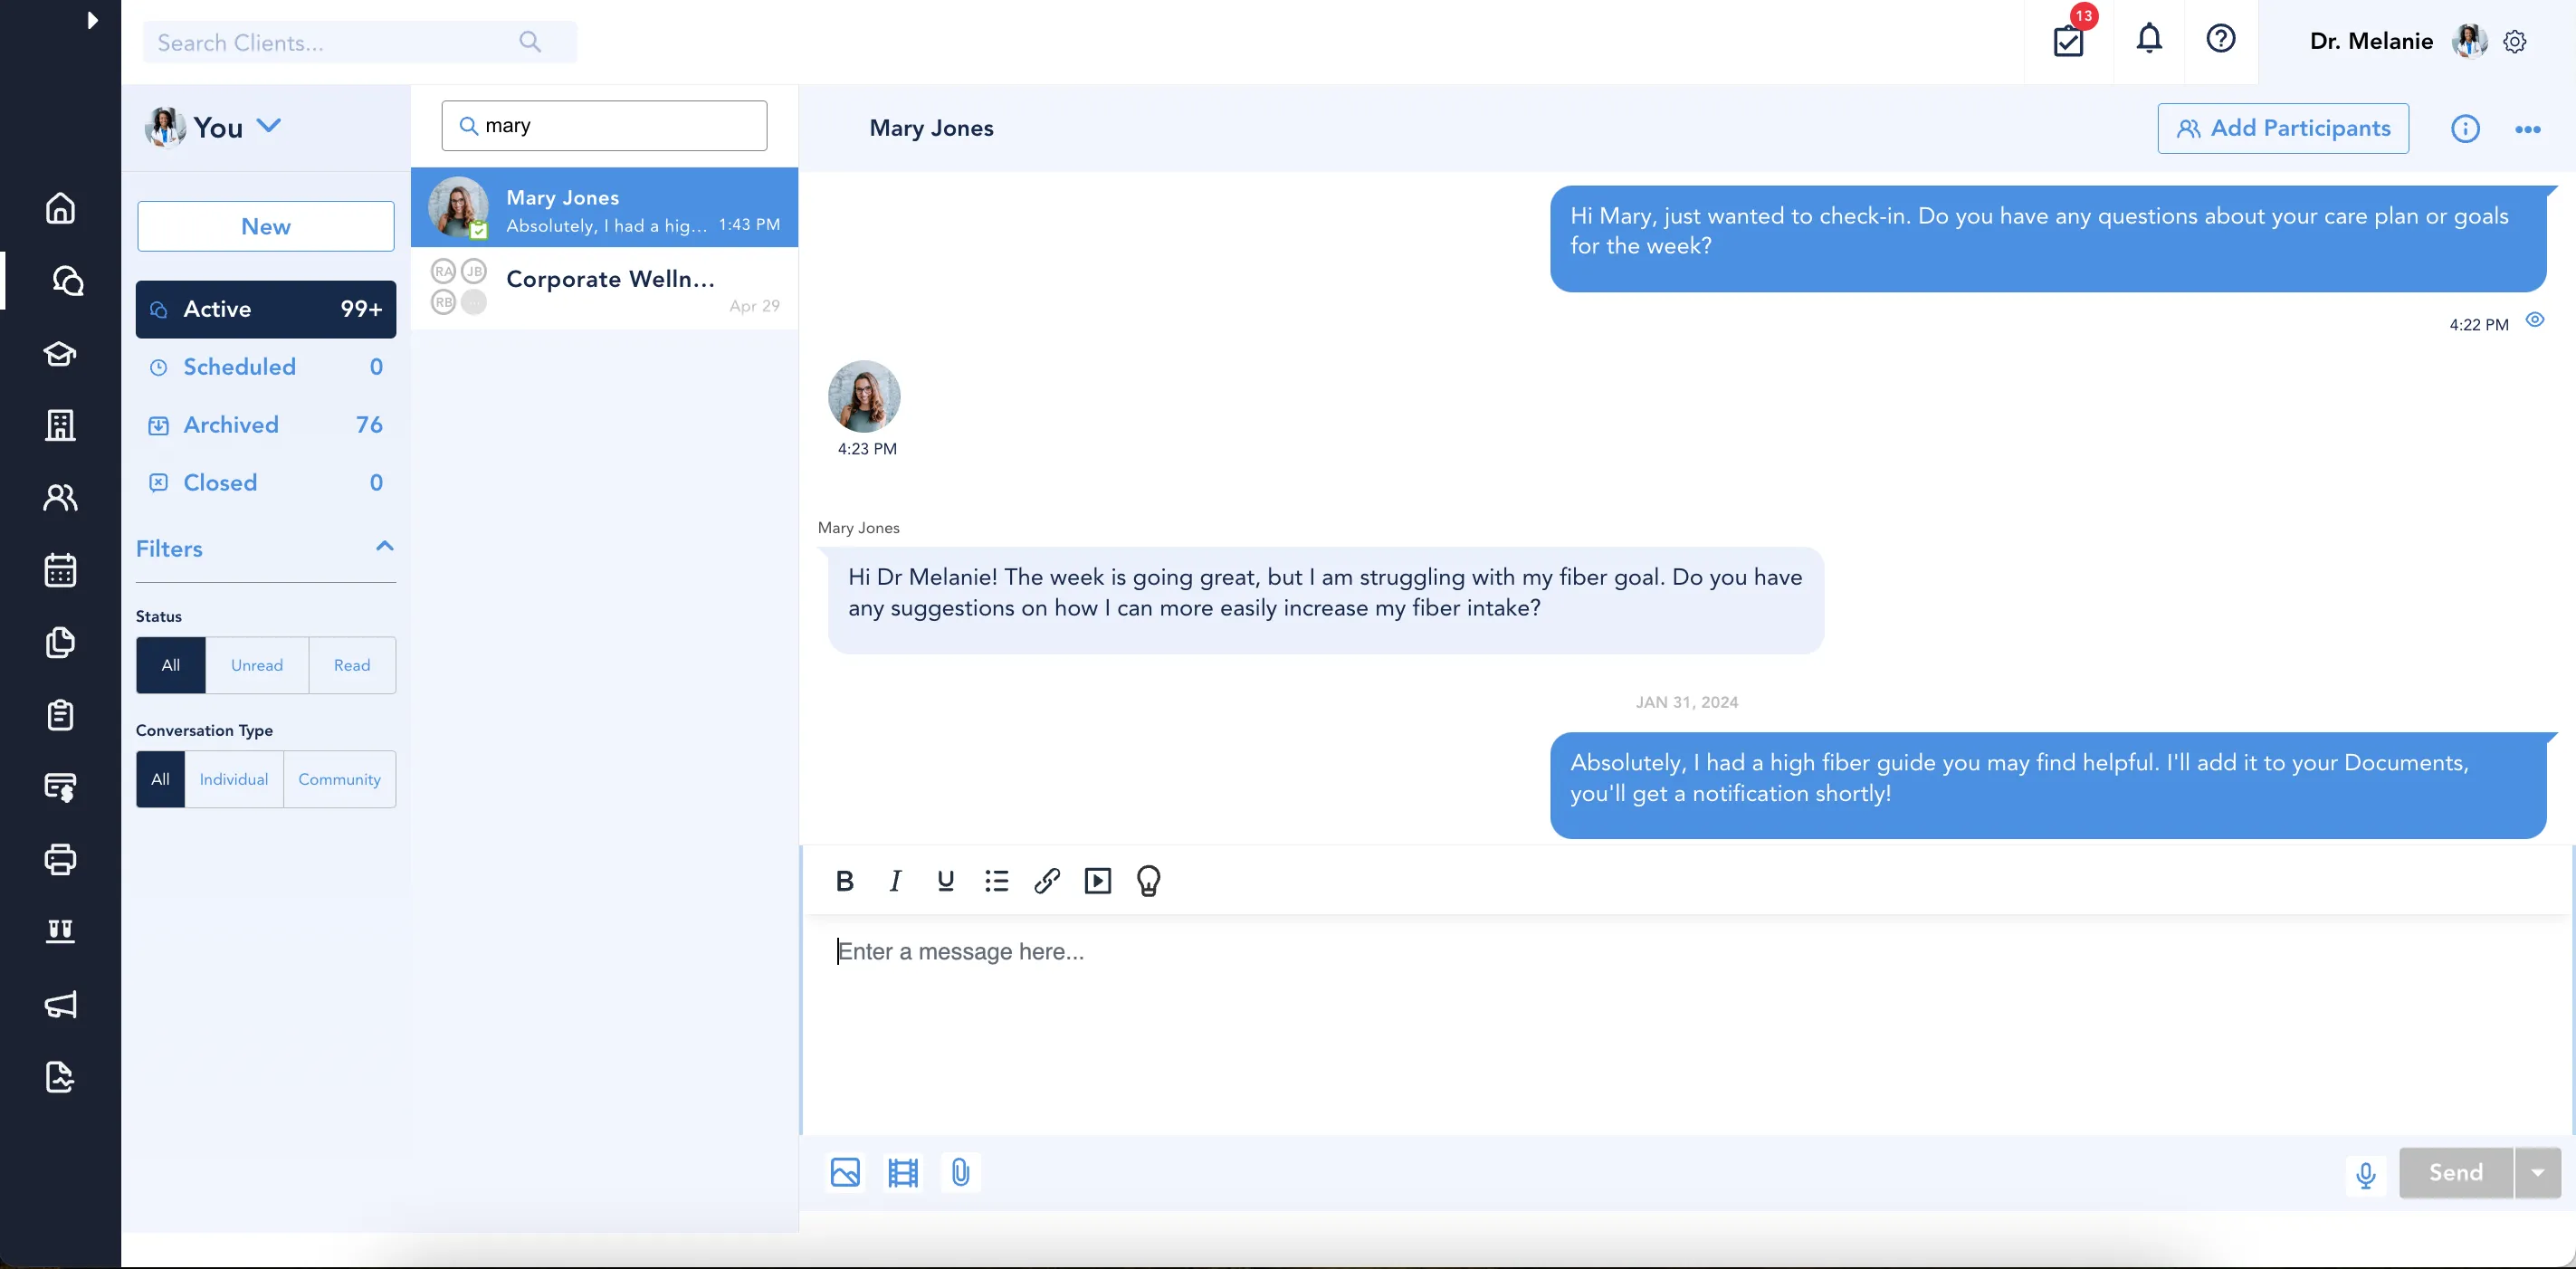The height and width of the screenshot is (1269, 2576).
Task: Filter conversations by Community type
Action: [339, 779]
